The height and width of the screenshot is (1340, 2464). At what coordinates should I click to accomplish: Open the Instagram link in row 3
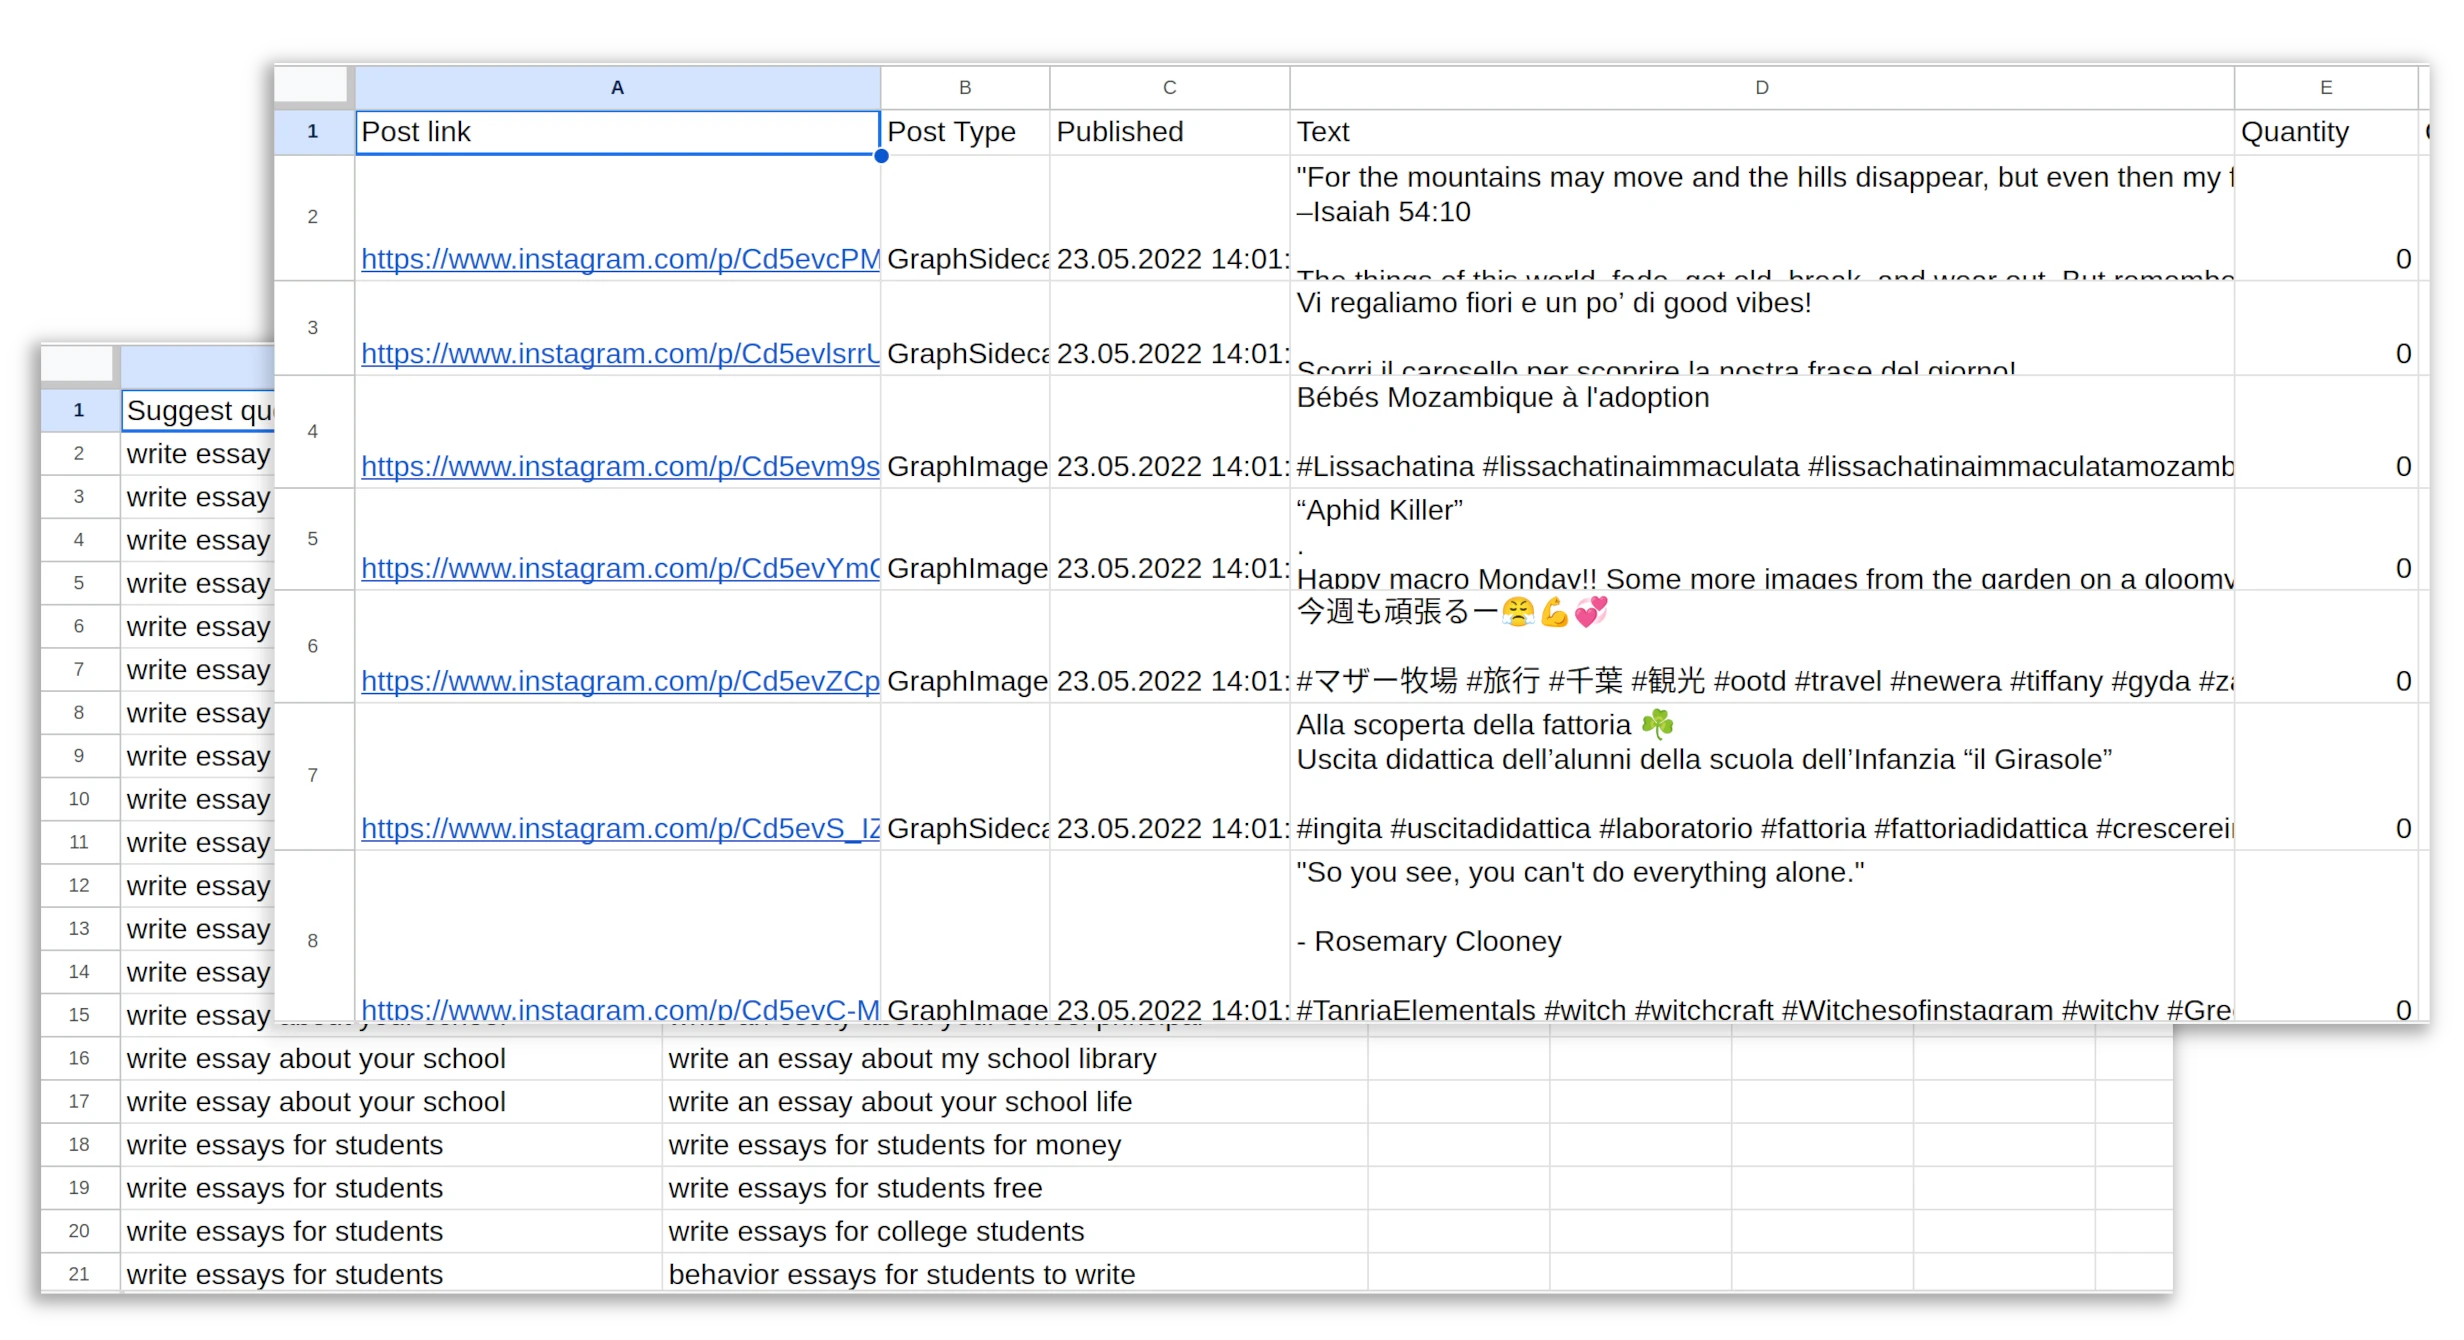coord(619,353)
